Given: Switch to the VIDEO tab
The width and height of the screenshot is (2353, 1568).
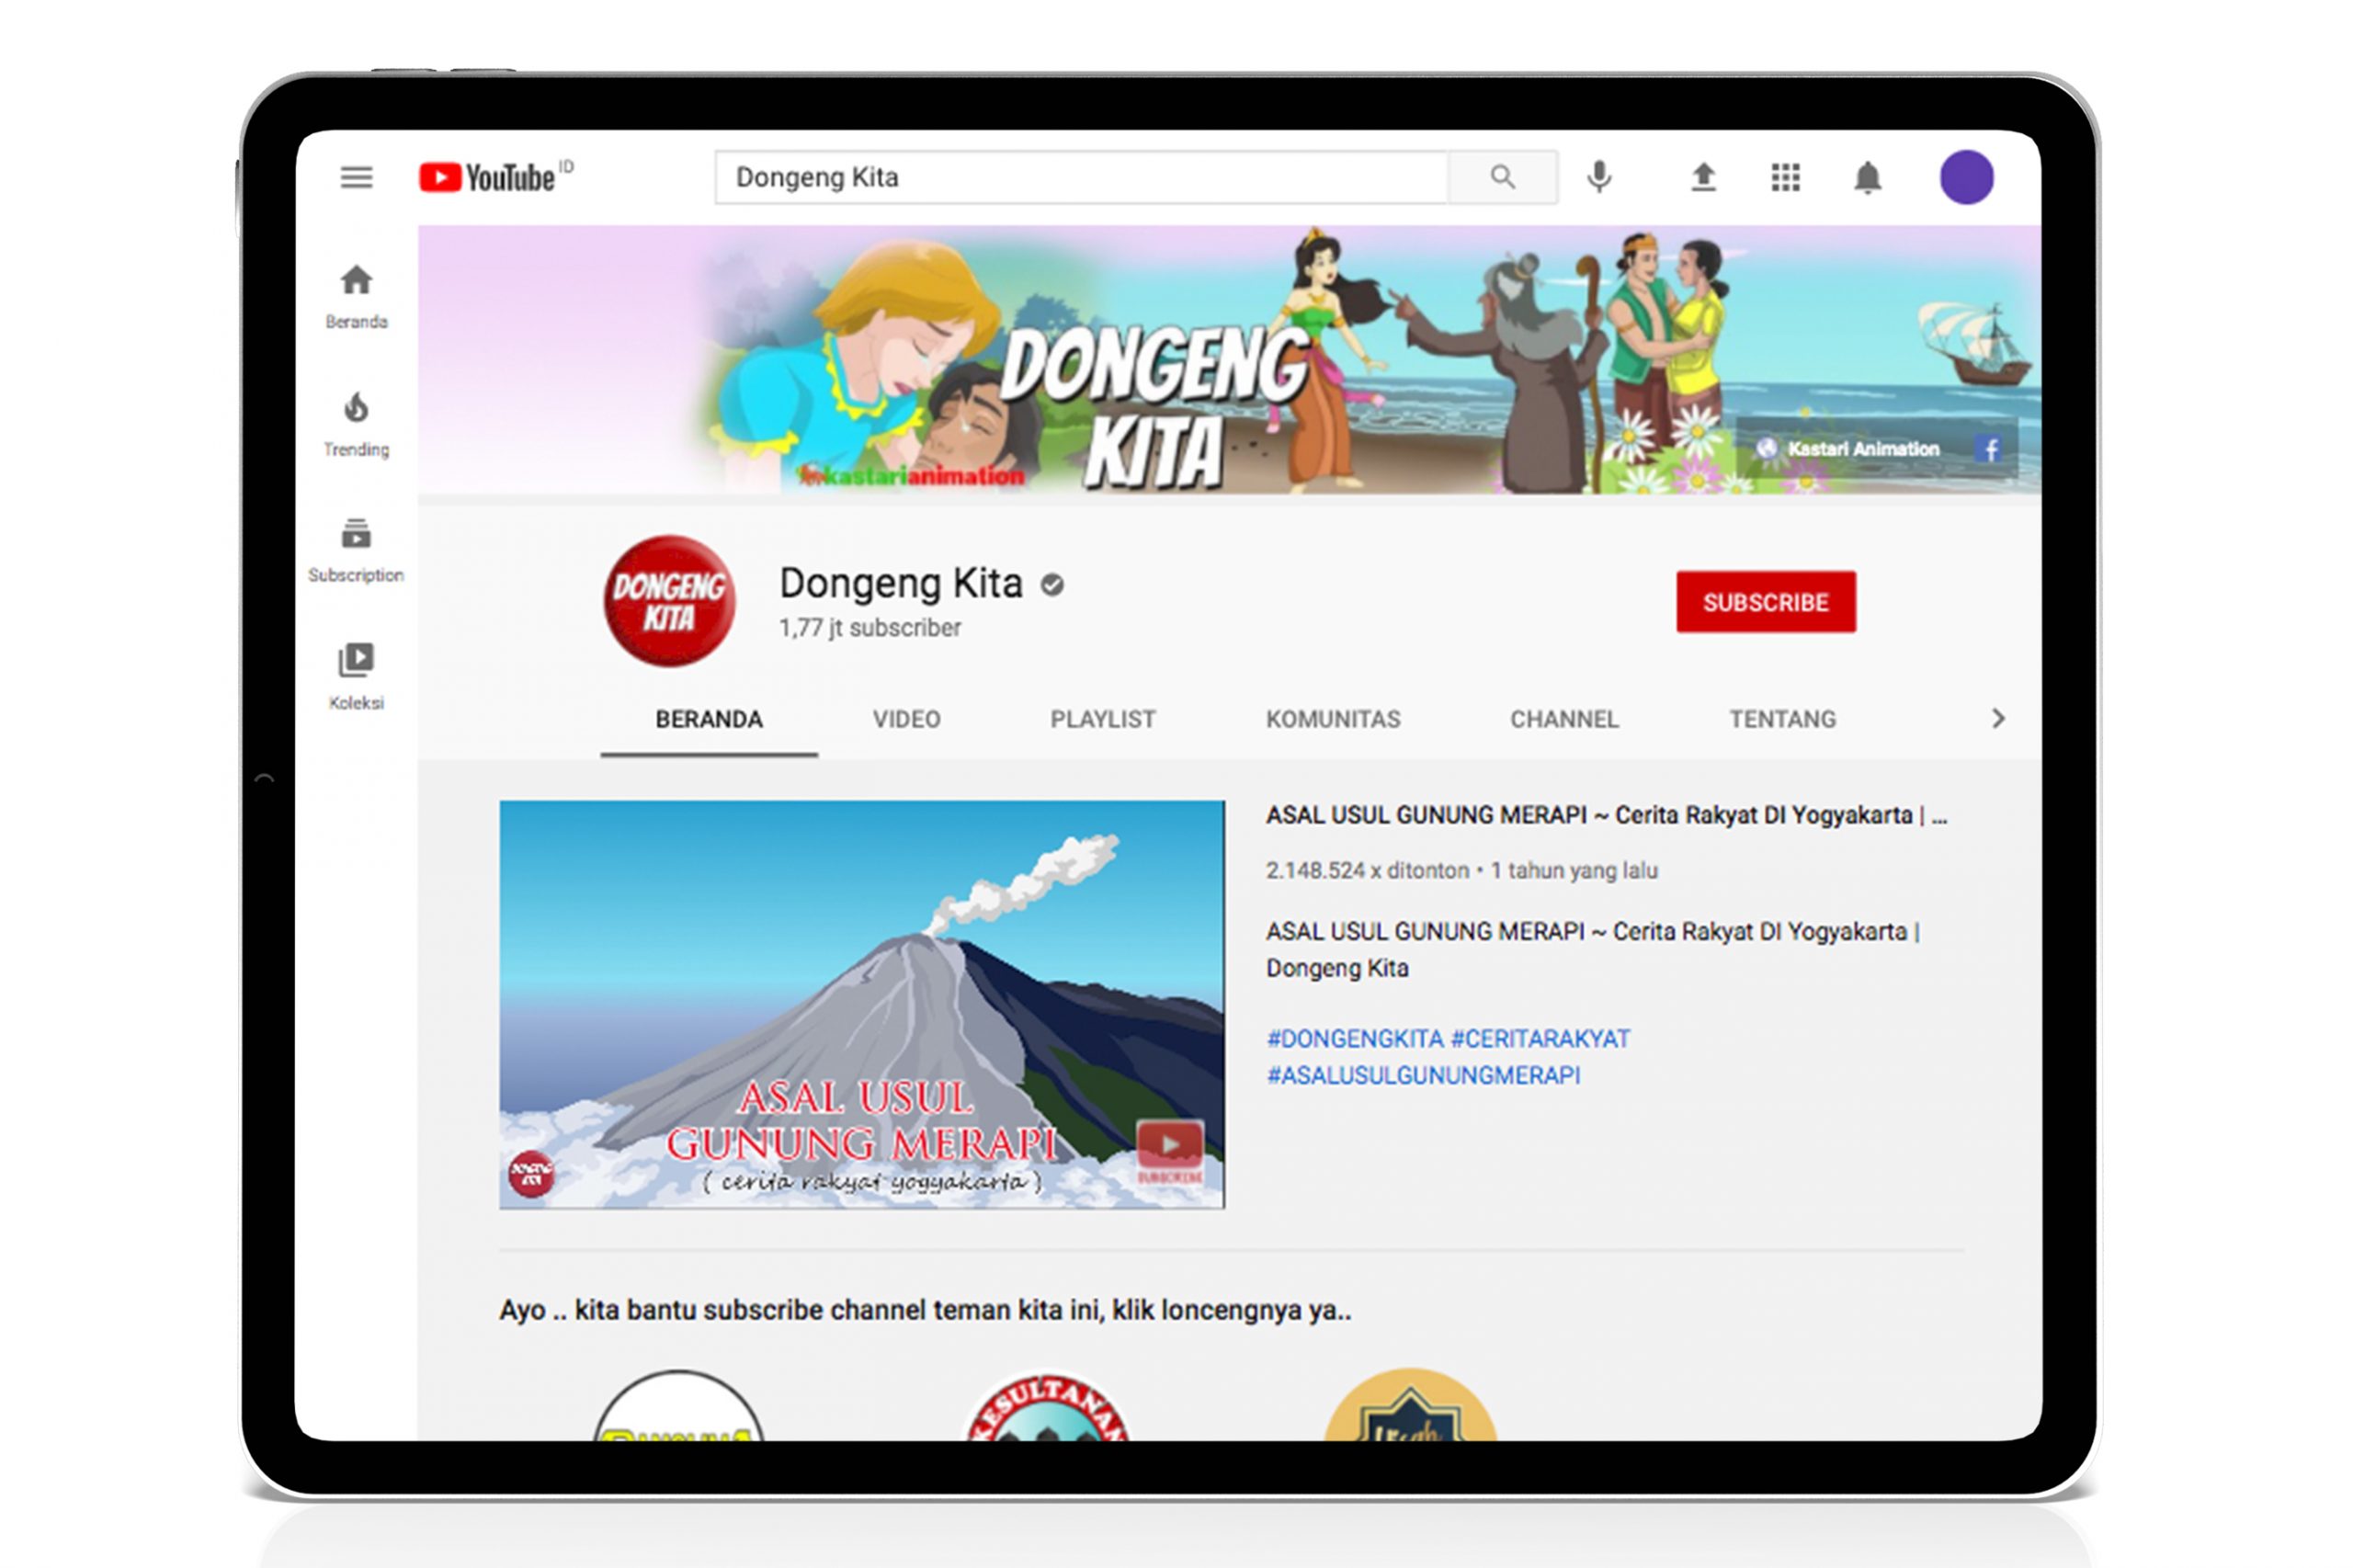Looking at the screenshot, I should (906, 719).
